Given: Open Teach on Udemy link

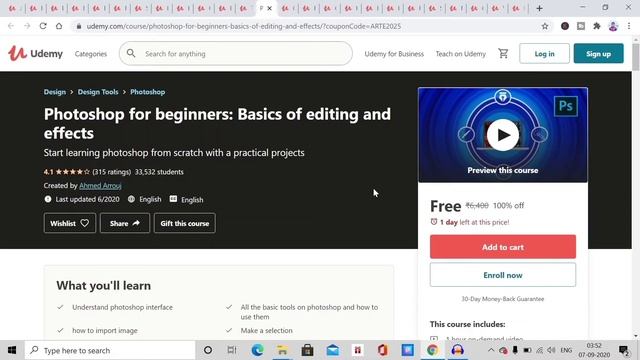Looking at the screenshot, I should [x=460, y=54].
